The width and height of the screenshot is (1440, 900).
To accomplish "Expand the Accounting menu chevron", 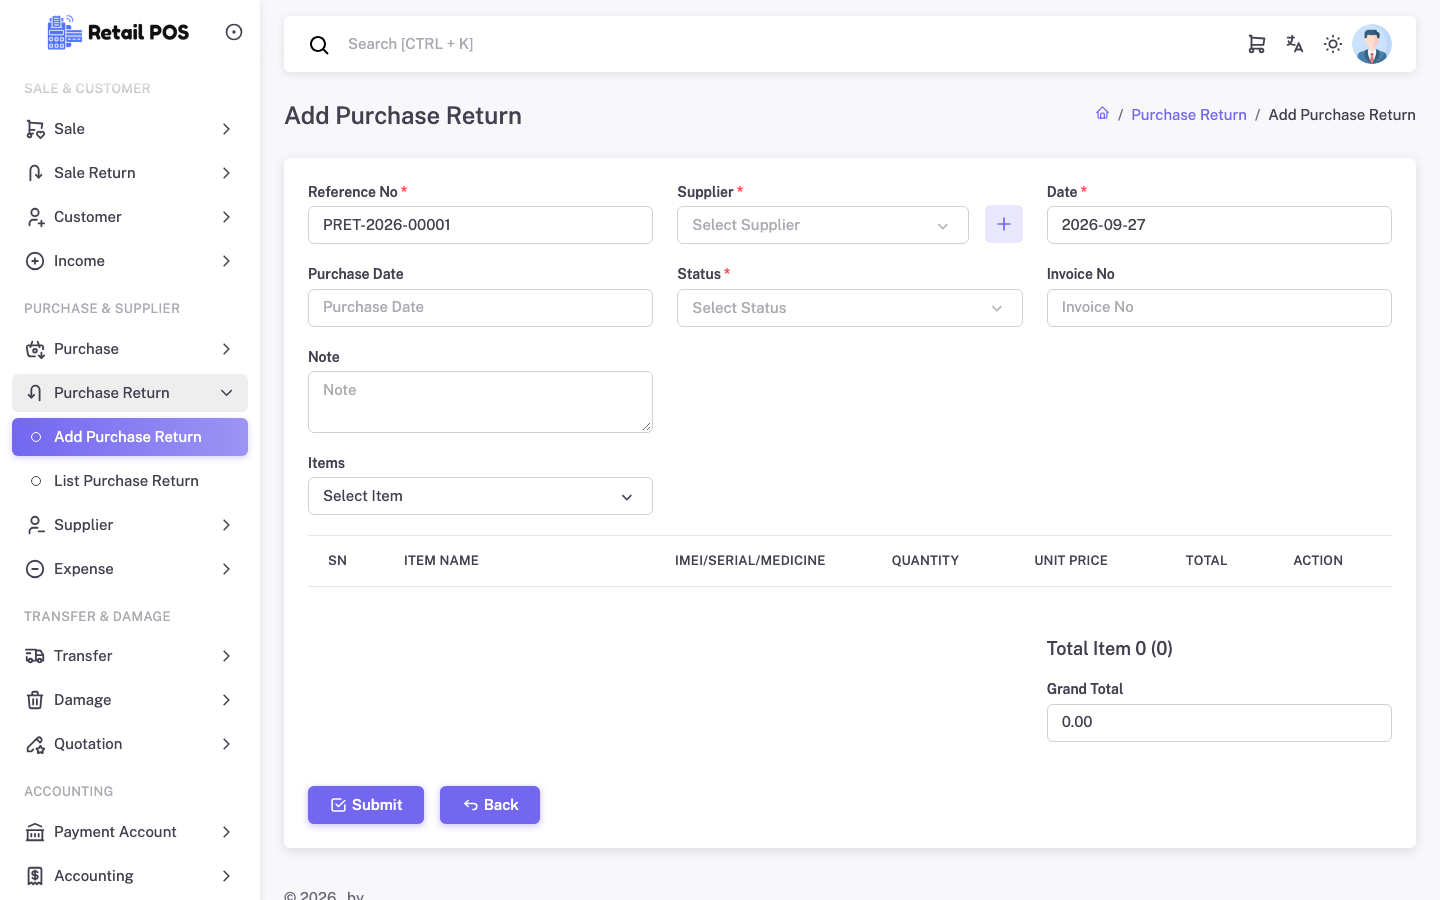I will point(227,876).
